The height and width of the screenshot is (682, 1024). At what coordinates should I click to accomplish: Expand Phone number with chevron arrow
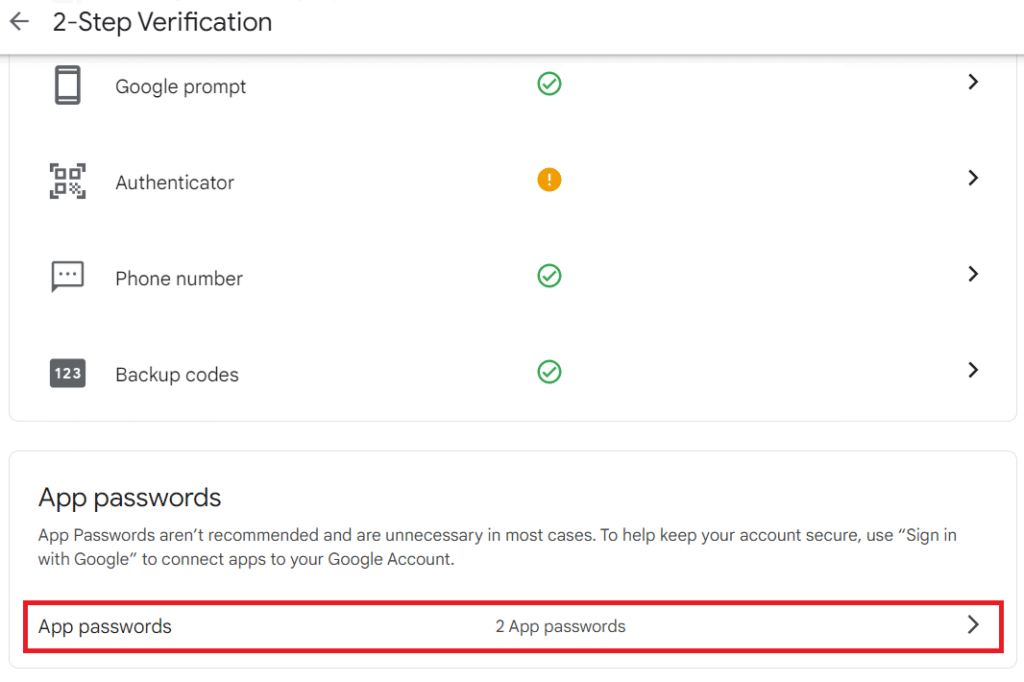pyautogui.click(x=973, y=274)
